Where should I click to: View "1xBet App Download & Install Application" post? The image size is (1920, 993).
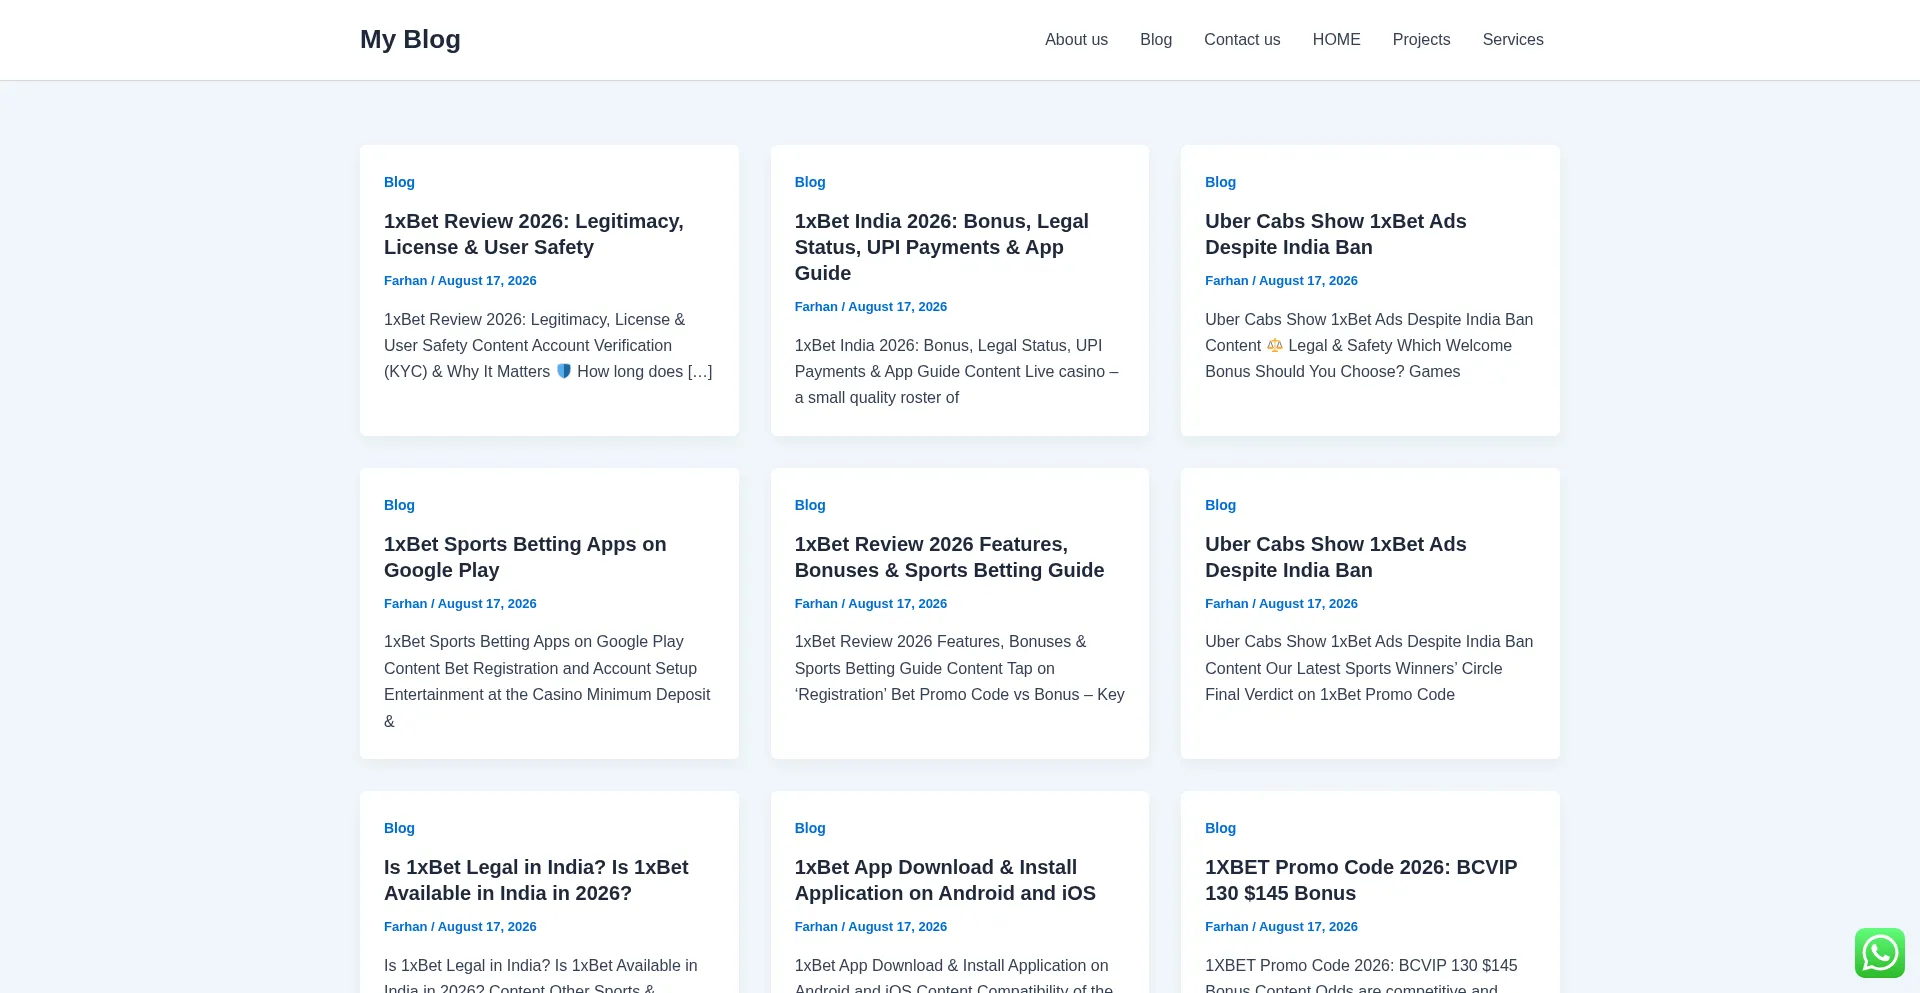[945, 880]
